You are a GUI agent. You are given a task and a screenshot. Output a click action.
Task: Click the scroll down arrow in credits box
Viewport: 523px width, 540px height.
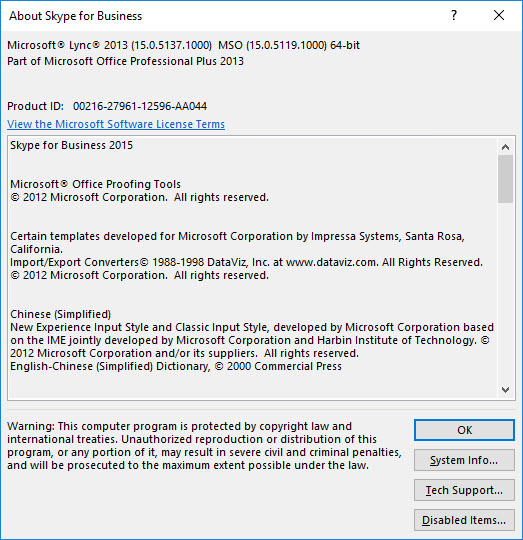pyautogui.click(x=505, y=390)
